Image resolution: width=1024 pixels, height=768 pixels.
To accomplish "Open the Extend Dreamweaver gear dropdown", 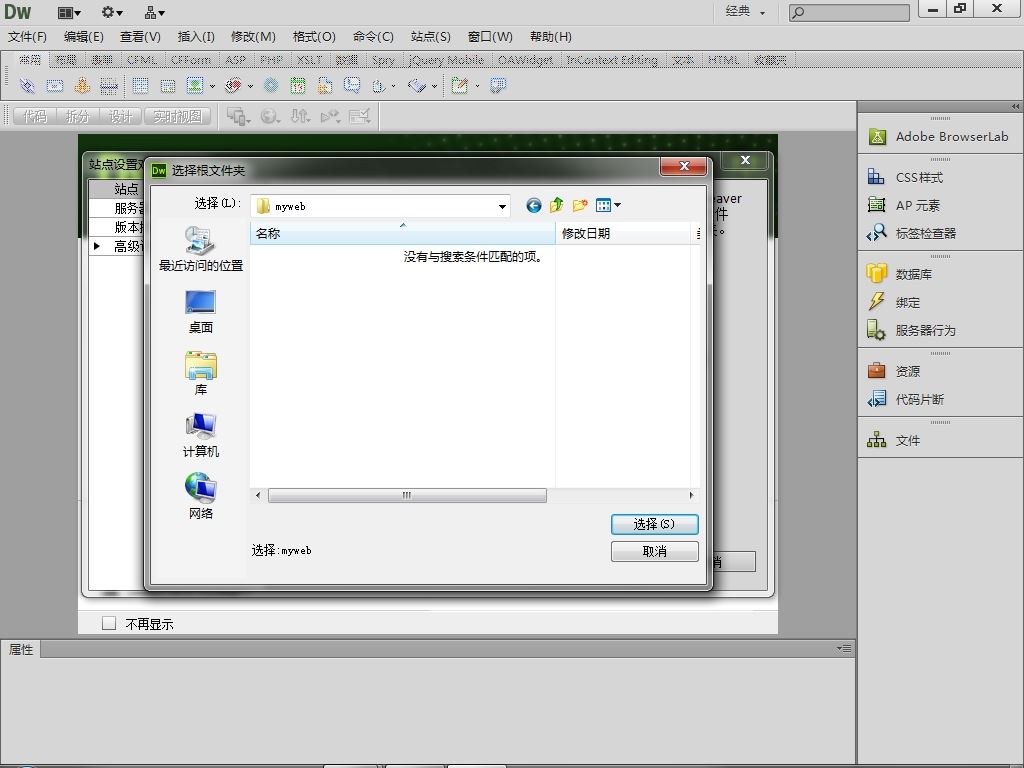I will pos(112,12).
